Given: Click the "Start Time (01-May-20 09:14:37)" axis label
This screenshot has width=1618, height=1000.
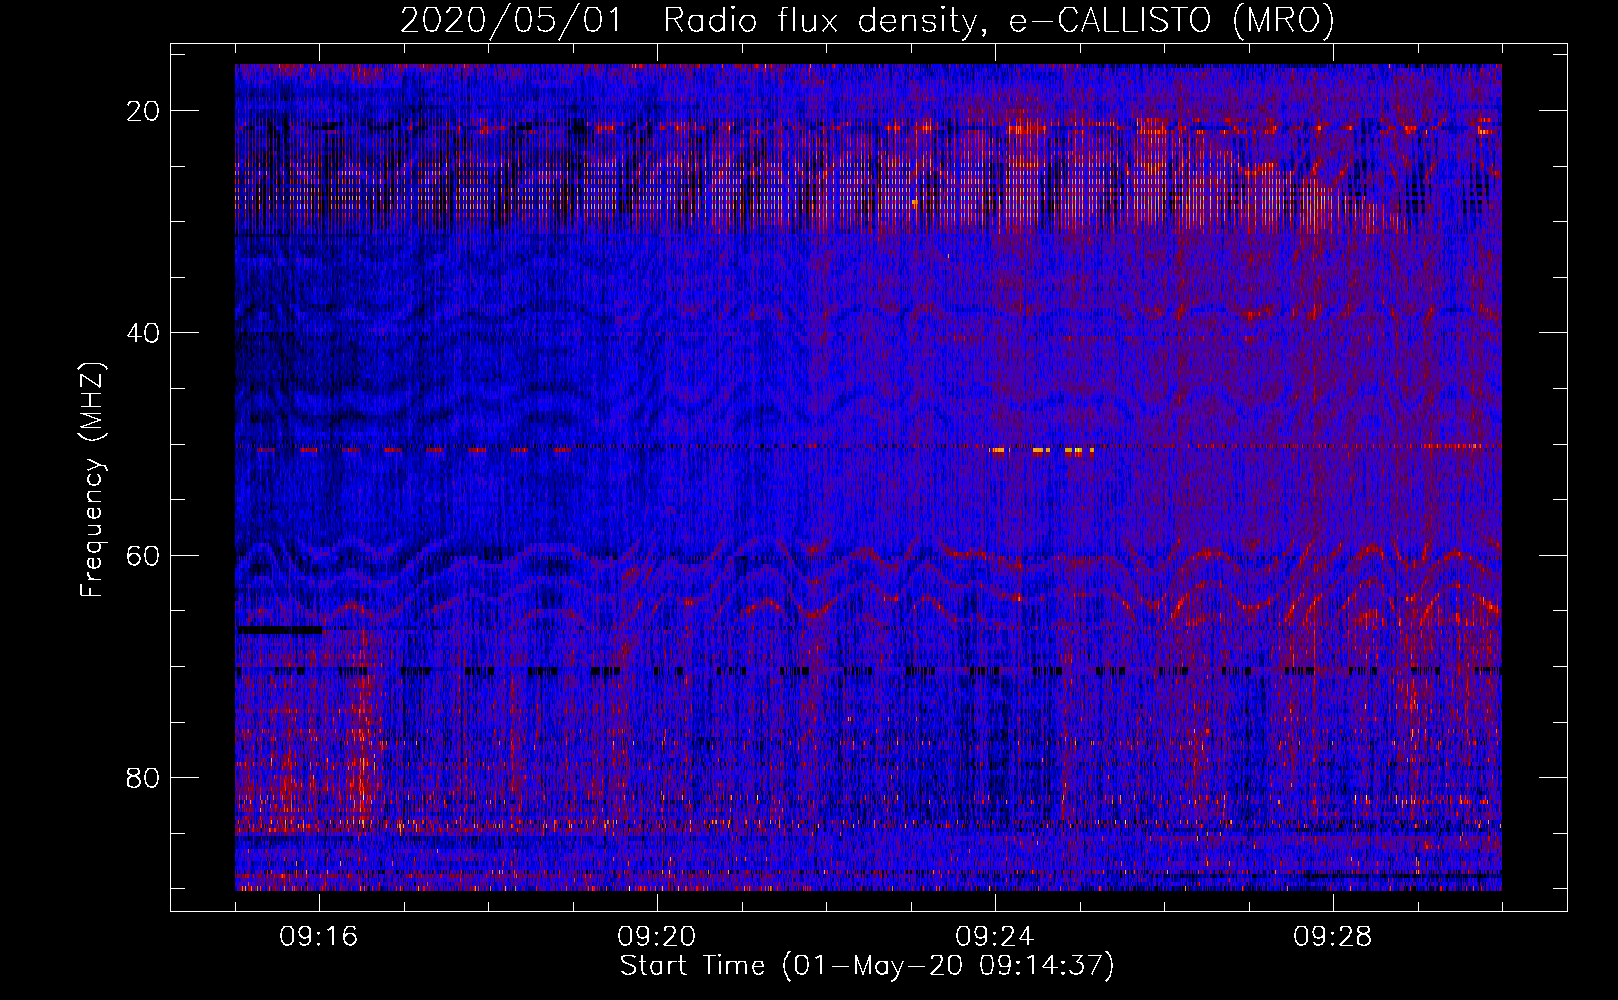Looking at the screenshot, I should point(867,966).
